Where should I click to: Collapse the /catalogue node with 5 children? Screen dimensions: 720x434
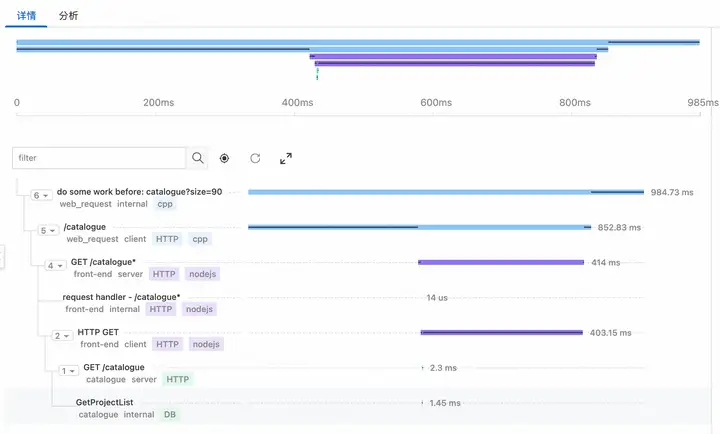click(49, 230)
